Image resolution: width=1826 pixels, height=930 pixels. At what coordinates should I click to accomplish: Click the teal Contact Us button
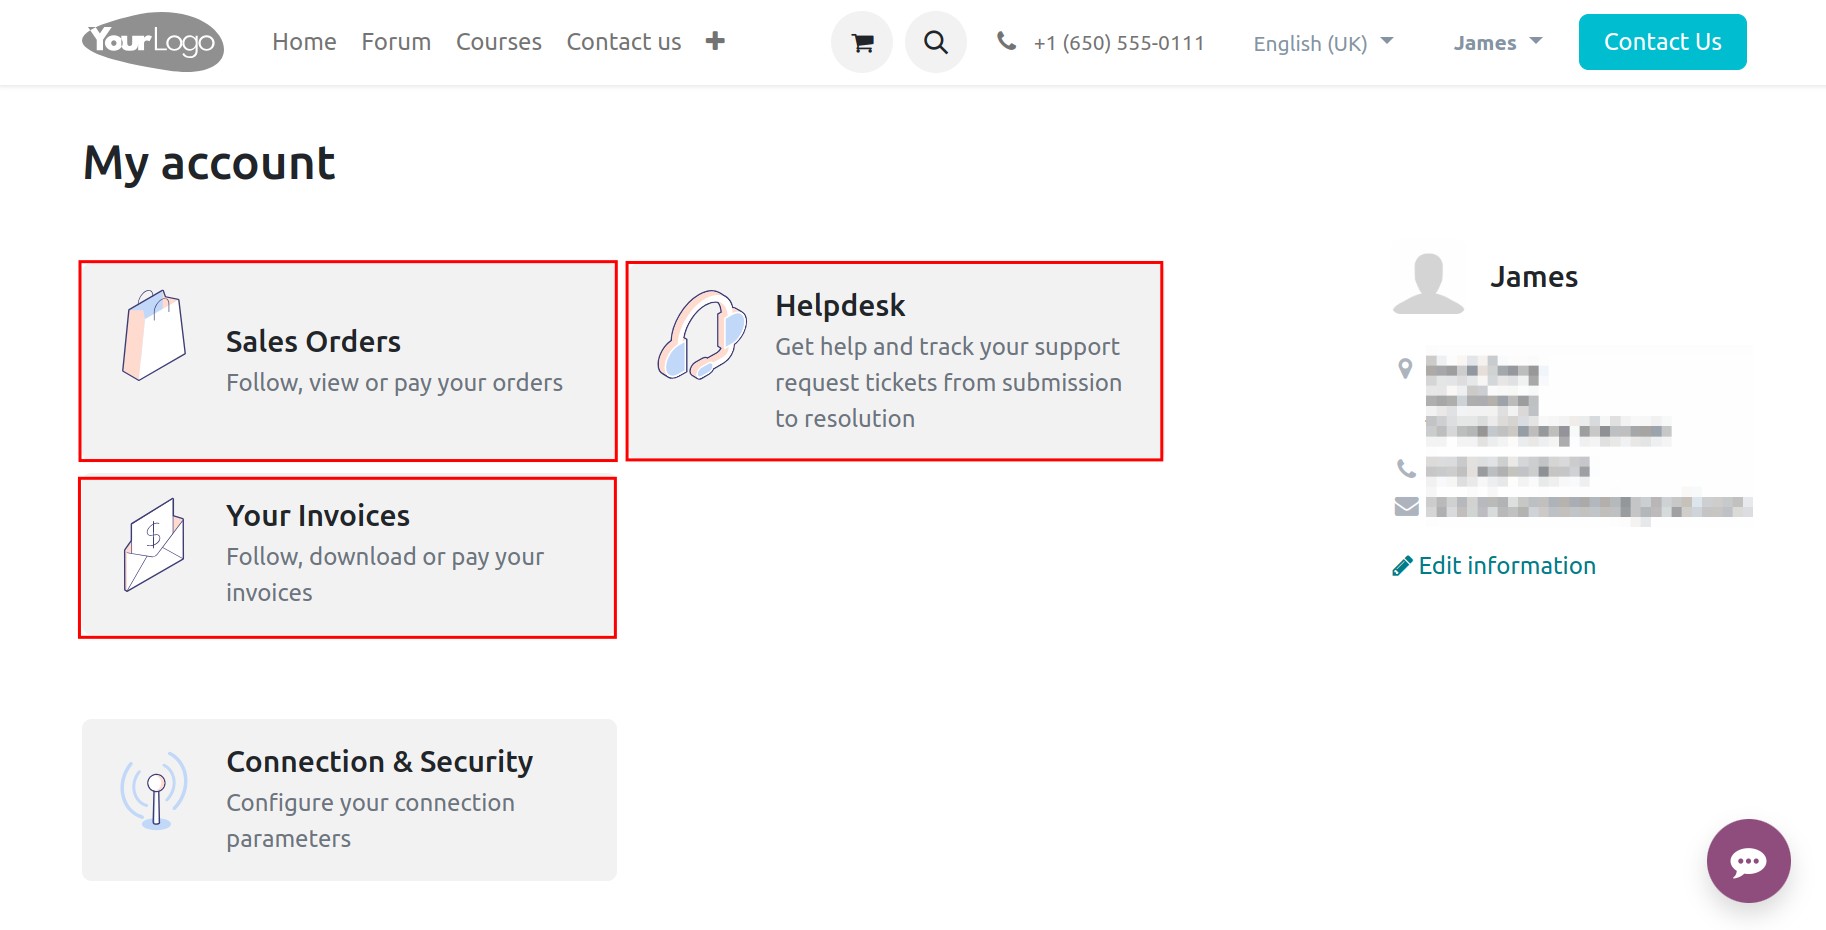point(1662,42)
